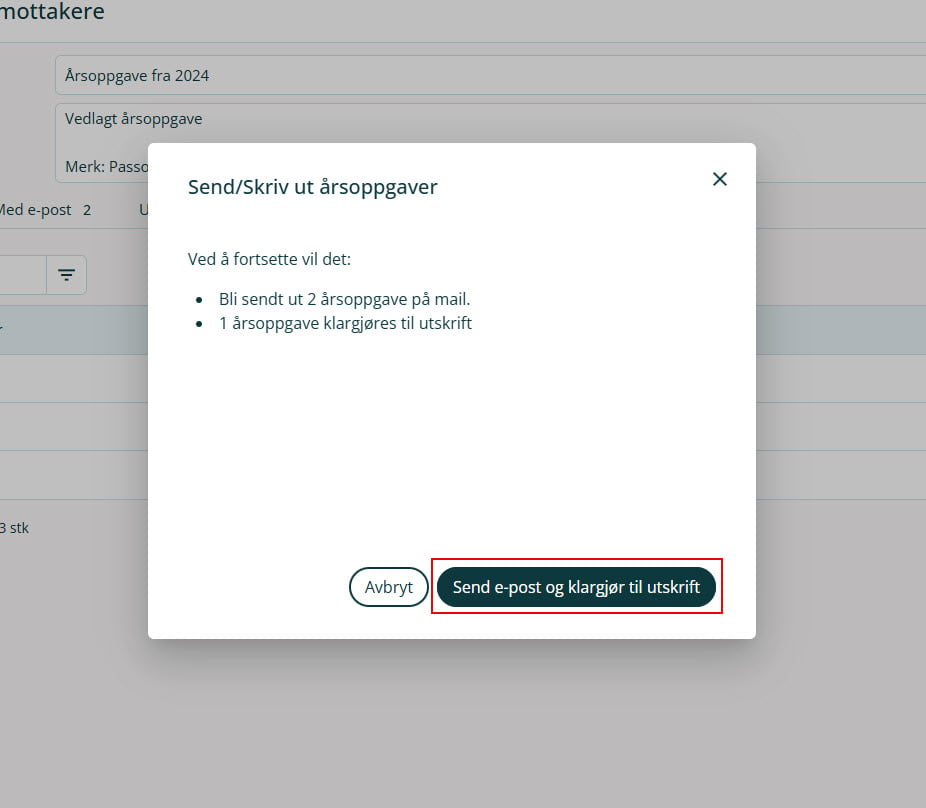Click the bullet about klargjøres til utskrift

pyautogui.click(x=345, y=323)
